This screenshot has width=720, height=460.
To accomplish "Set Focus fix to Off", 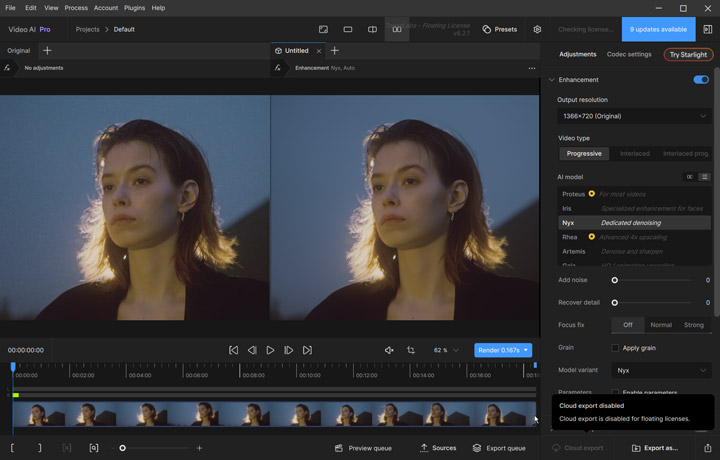I will click(x=628, y=325).
